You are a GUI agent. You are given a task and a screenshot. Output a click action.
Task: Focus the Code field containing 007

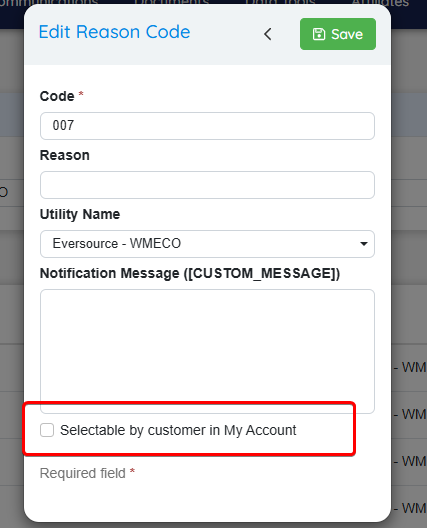207,126
